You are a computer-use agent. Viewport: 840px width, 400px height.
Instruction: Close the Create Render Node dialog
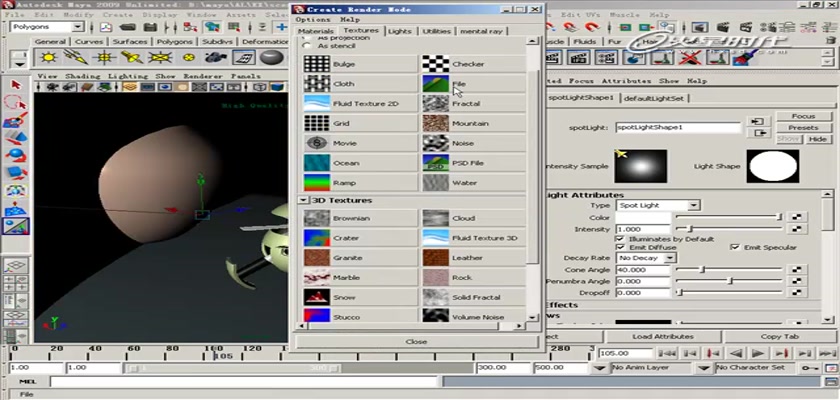pyautogui.click(x=416, y=342)
